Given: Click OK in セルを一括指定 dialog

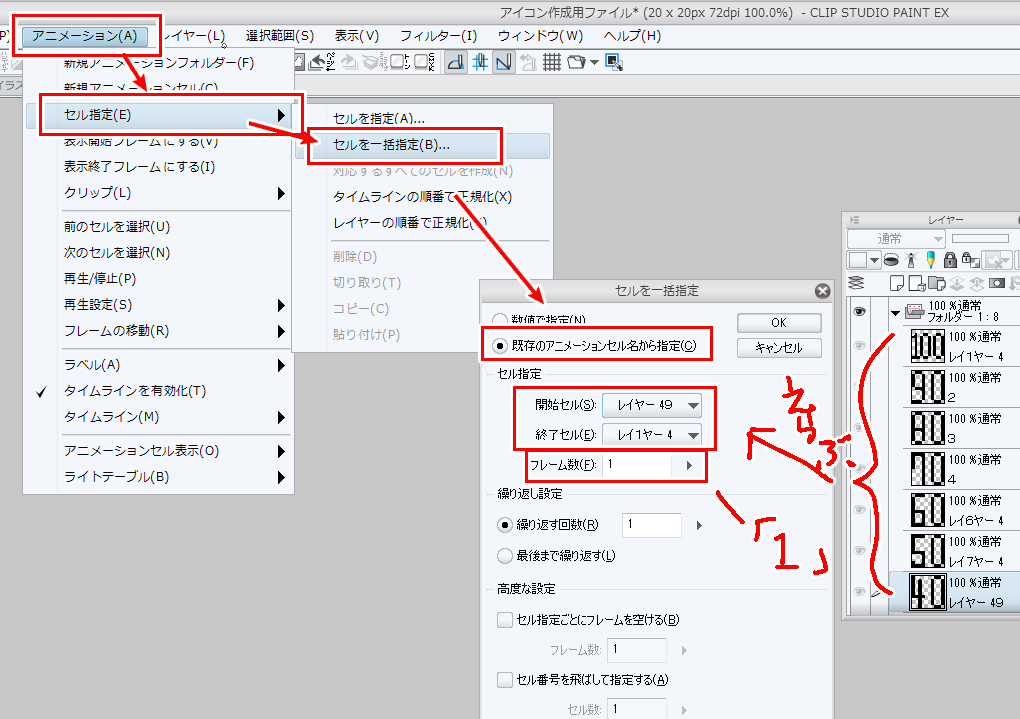Looking at the screenshot, I should (x=779, y=323).
